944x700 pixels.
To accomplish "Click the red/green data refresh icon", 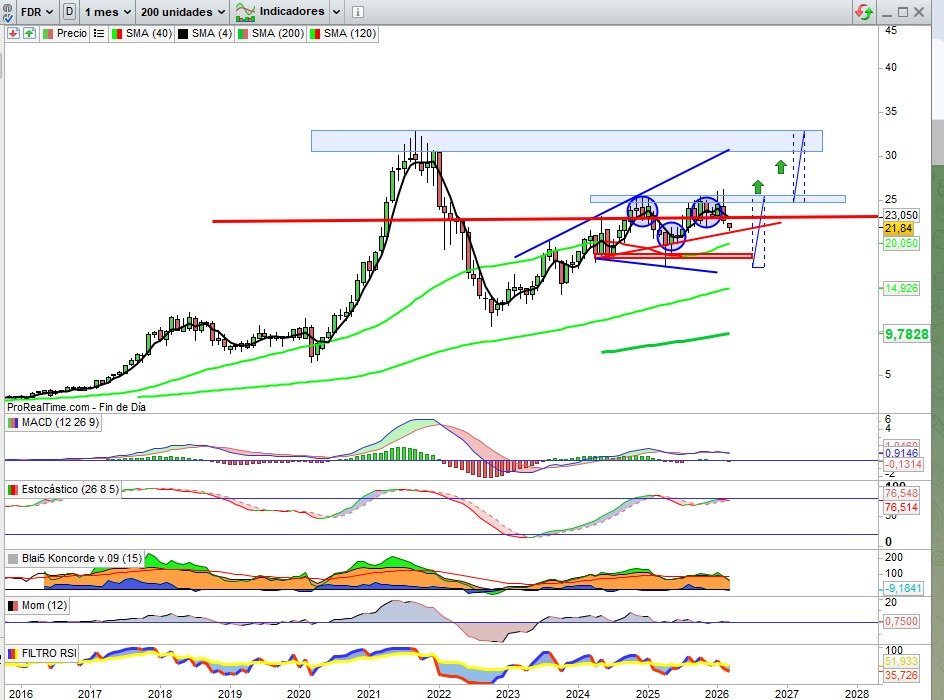I will [x=861, y=11].
